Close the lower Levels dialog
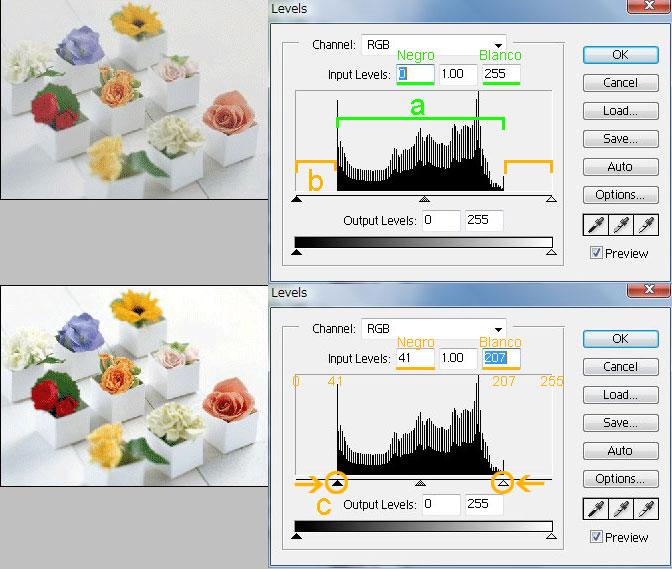The width and height of the screenshot is (672, 569). coord(649,290)
